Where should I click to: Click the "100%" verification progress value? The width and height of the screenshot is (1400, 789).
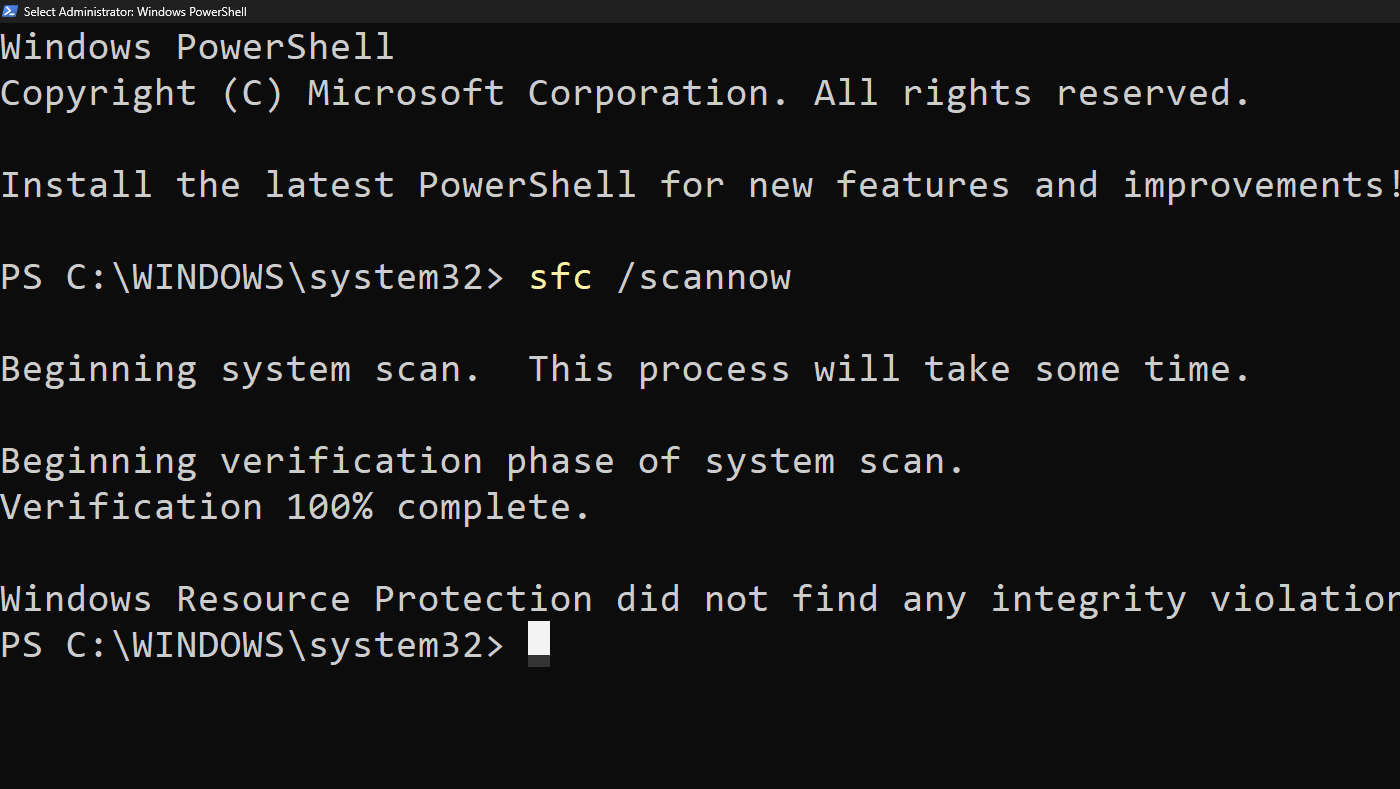click(329, 507)
